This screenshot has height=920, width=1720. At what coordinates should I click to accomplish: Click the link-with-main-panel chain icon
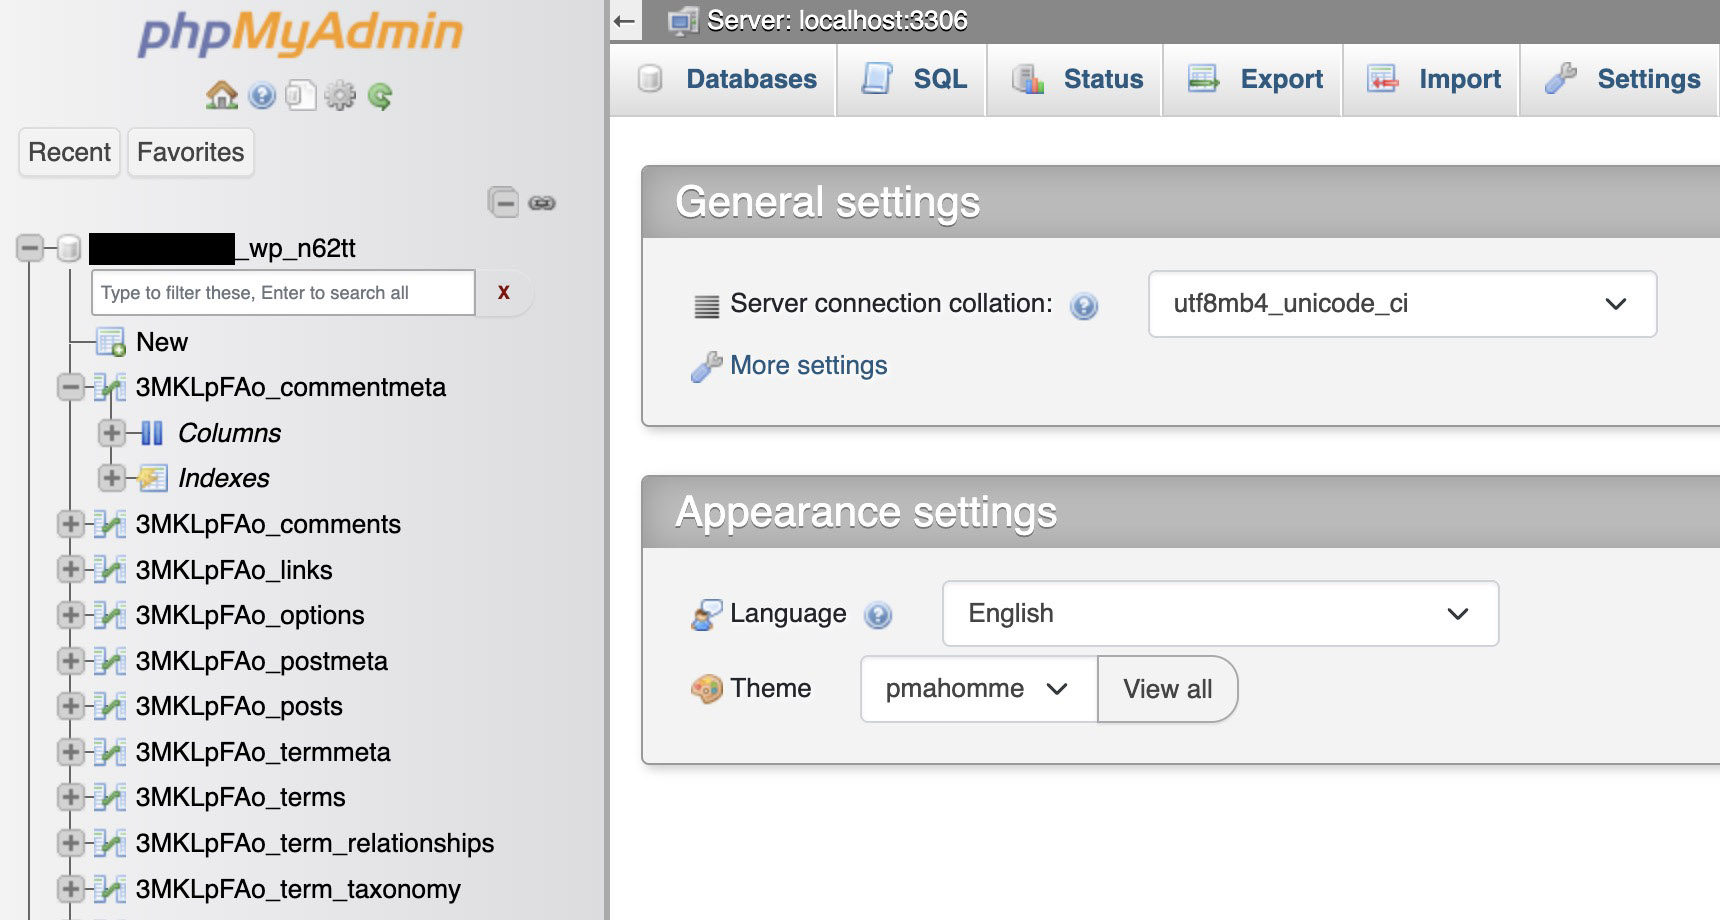coord(542,203)
